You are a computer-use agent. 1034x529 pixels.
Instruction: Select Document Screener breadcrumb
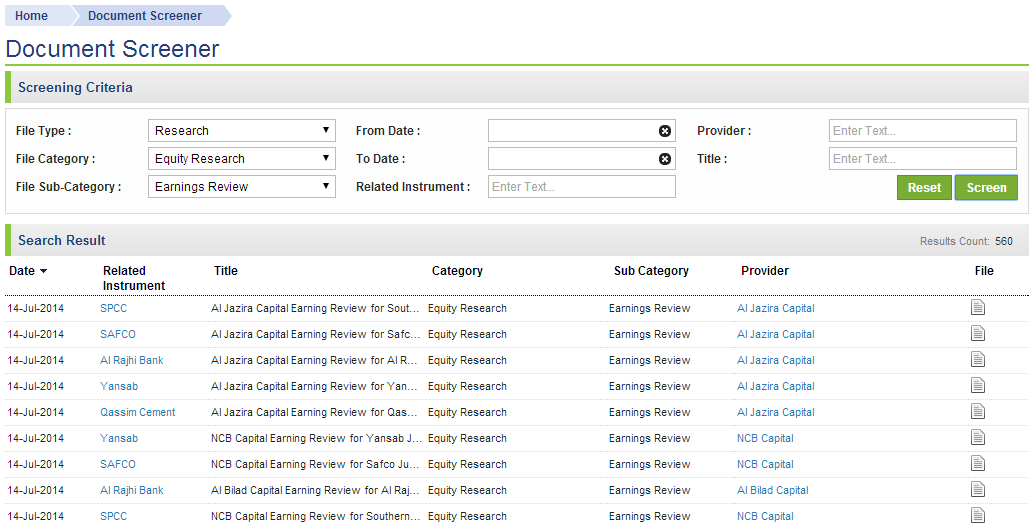tap(145, 16)
